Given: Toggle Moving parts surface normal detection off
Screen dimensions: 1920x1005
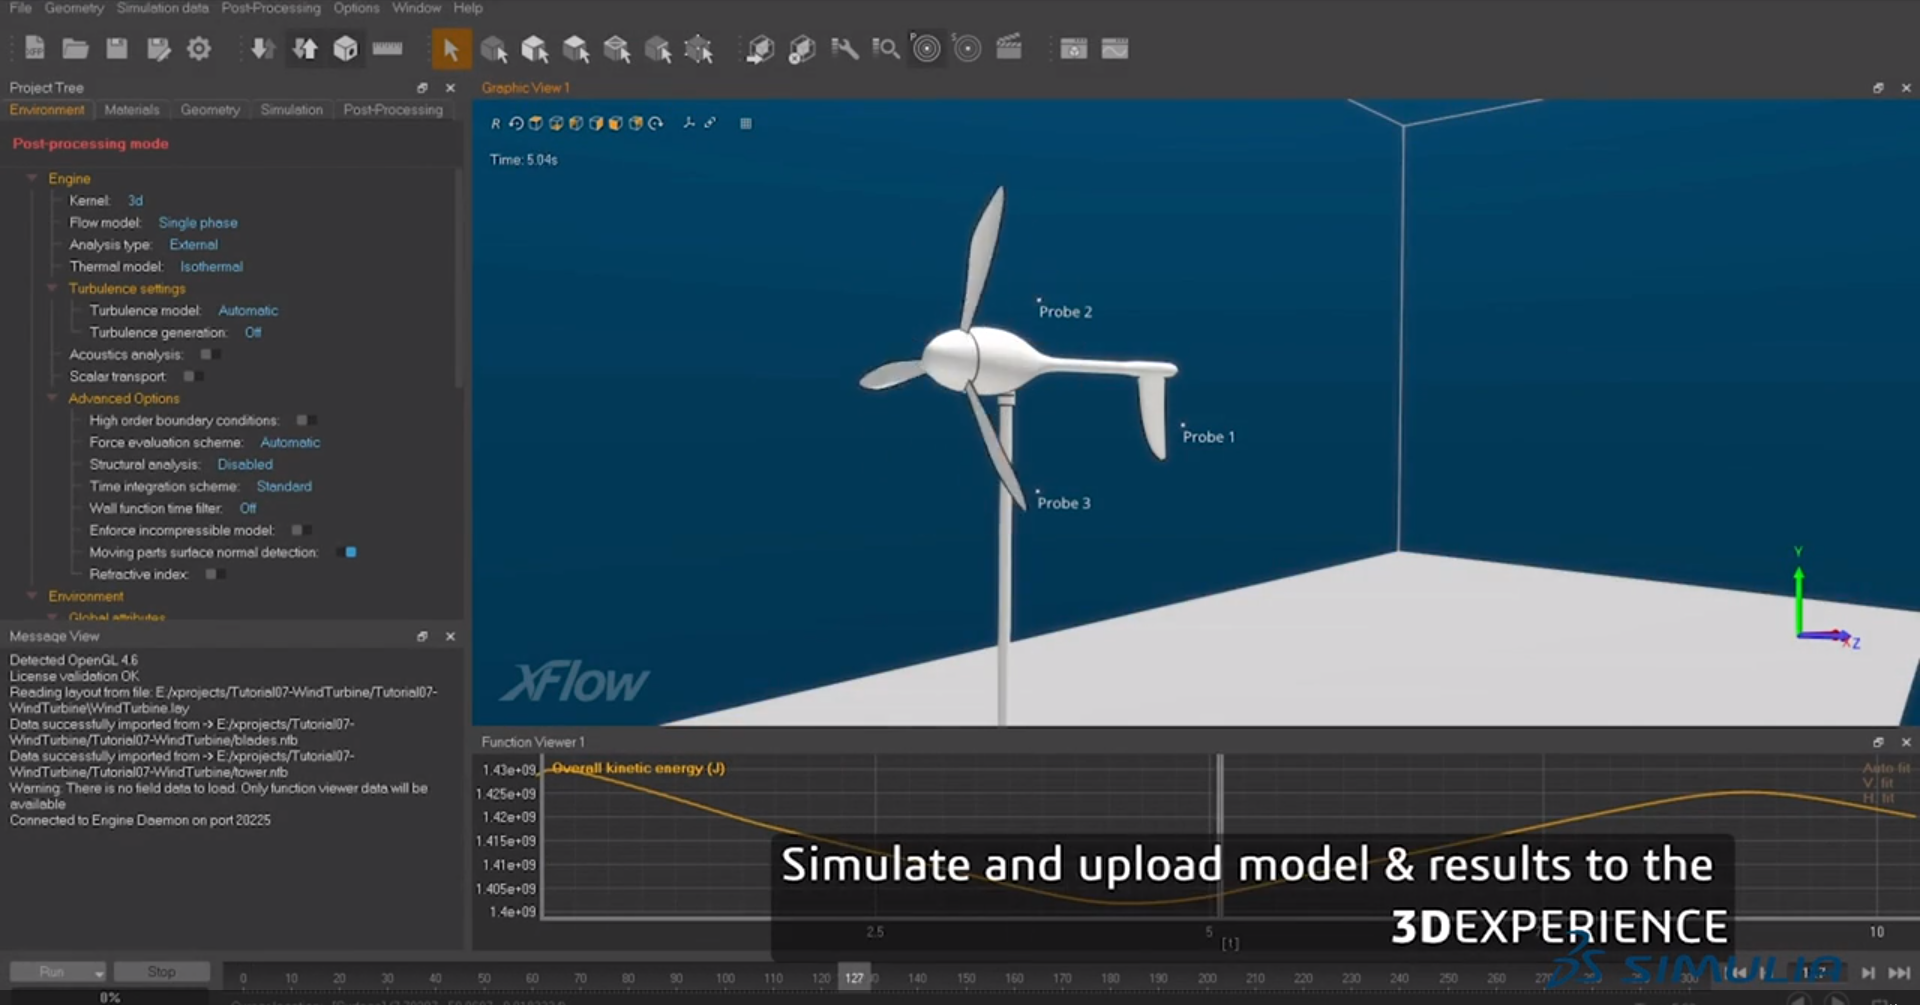Looking at the screenshot, I should pyautogui.click(x=350, y=552).
